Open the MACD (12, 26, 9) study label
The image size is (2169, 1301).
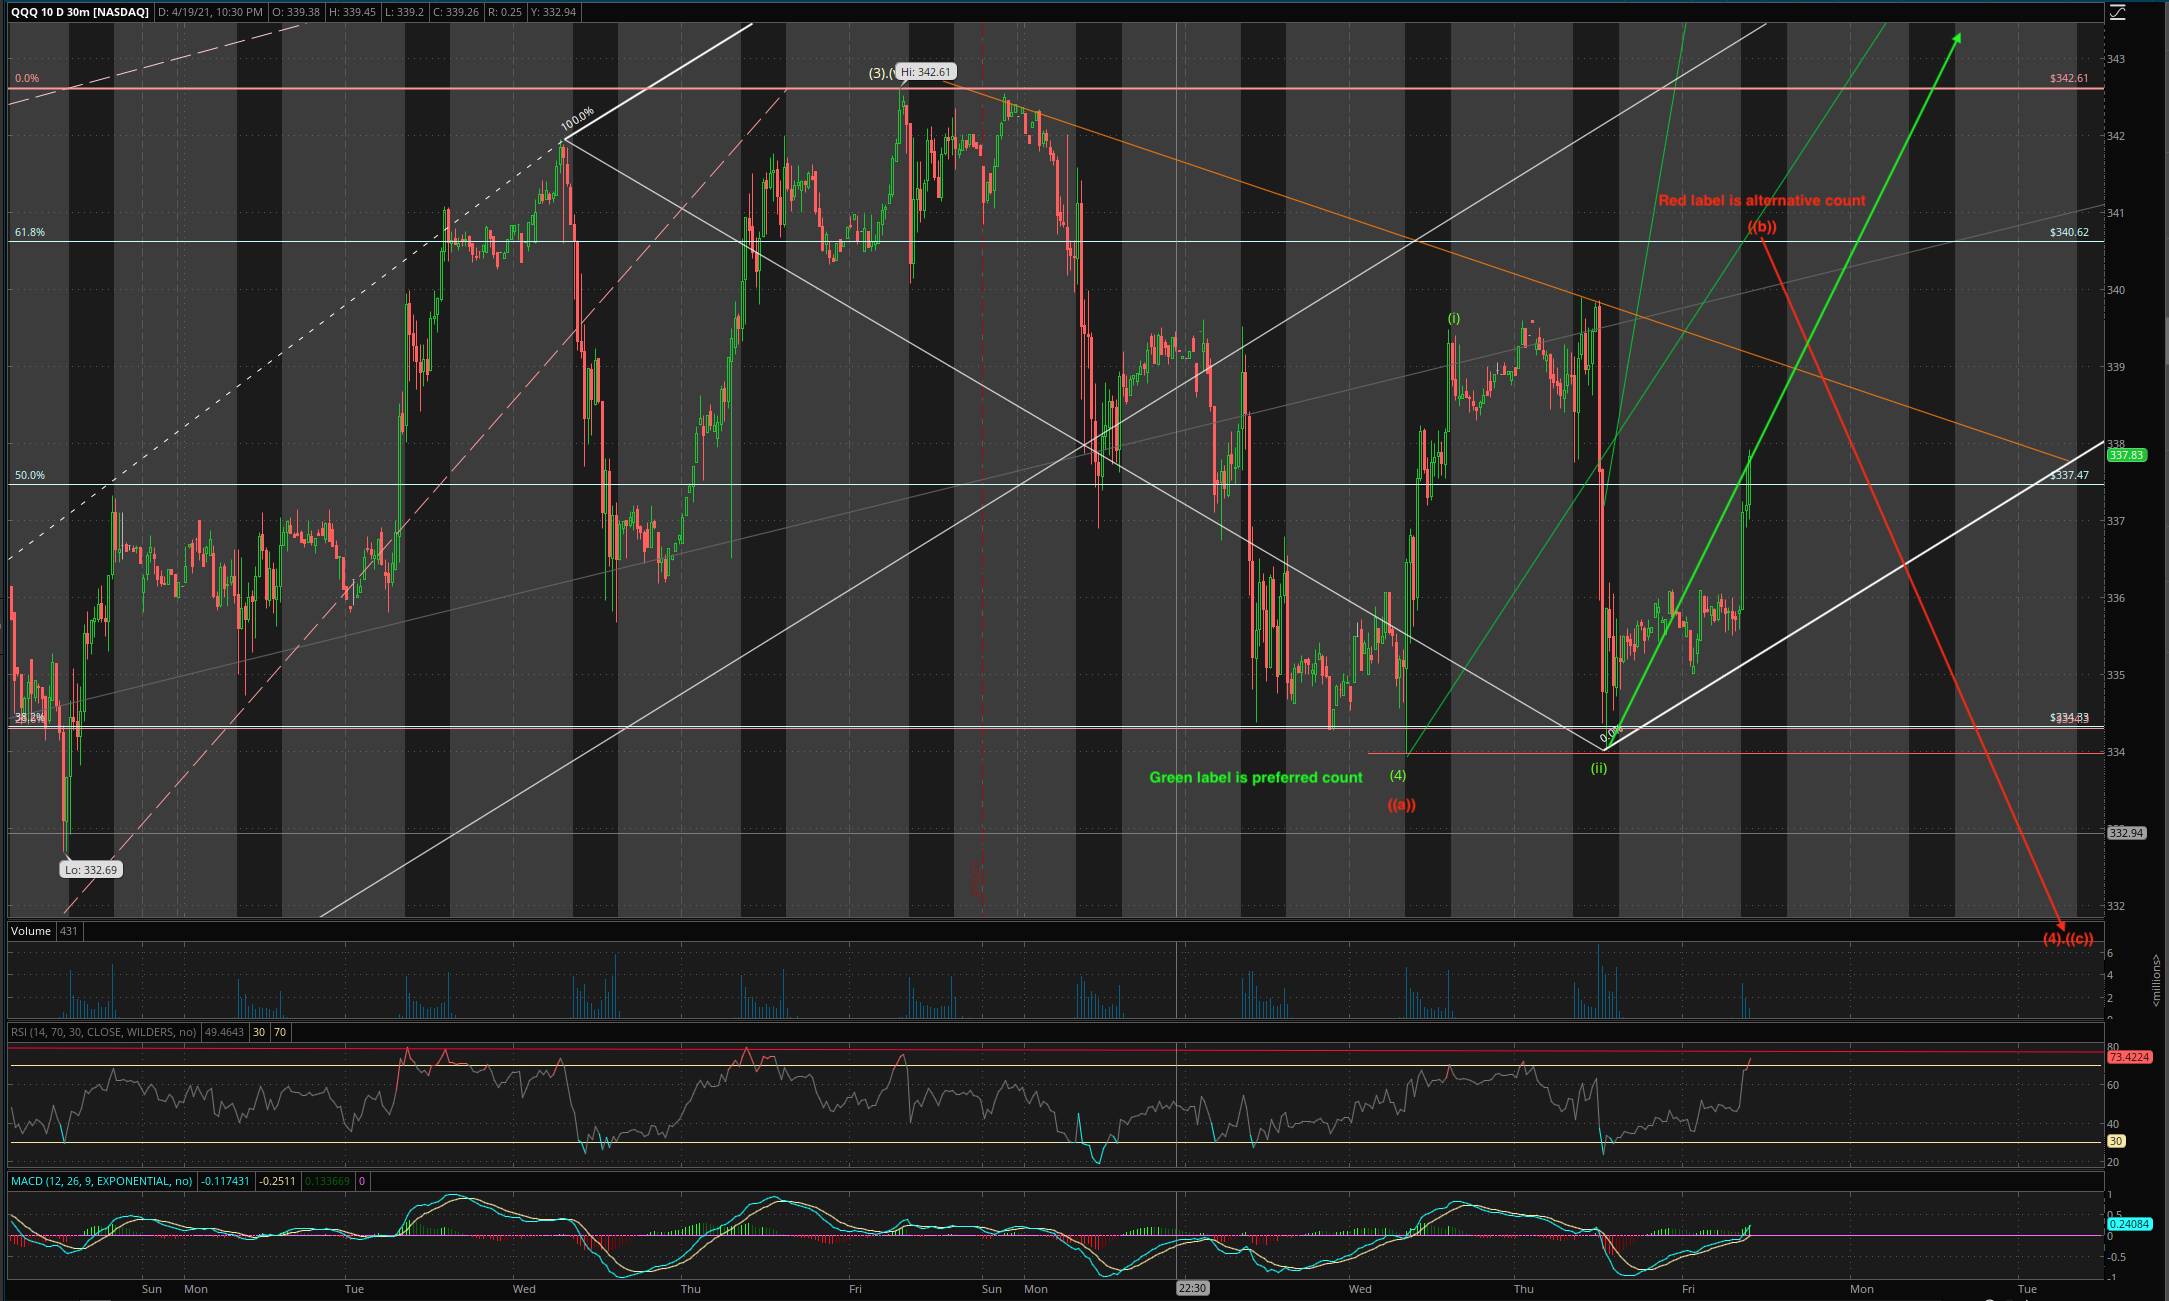click(x=102, y=1181)
